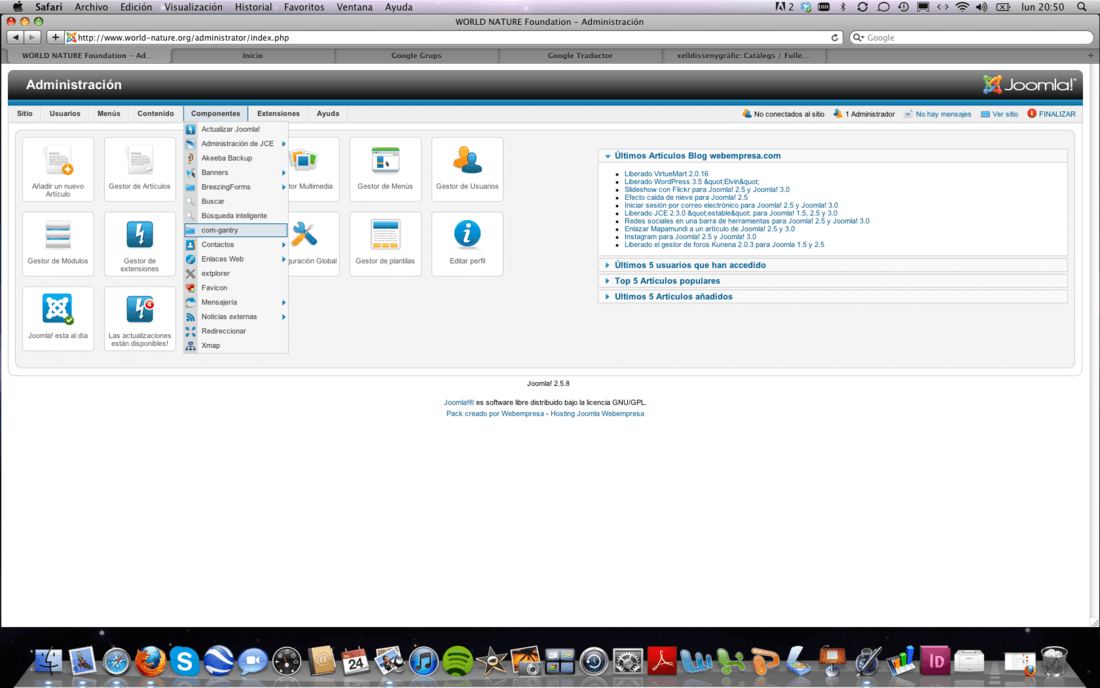The width and height of the screenshot is (1100, 688).
Task: Click the add bookmark plus button
Action: click(55, 37)
